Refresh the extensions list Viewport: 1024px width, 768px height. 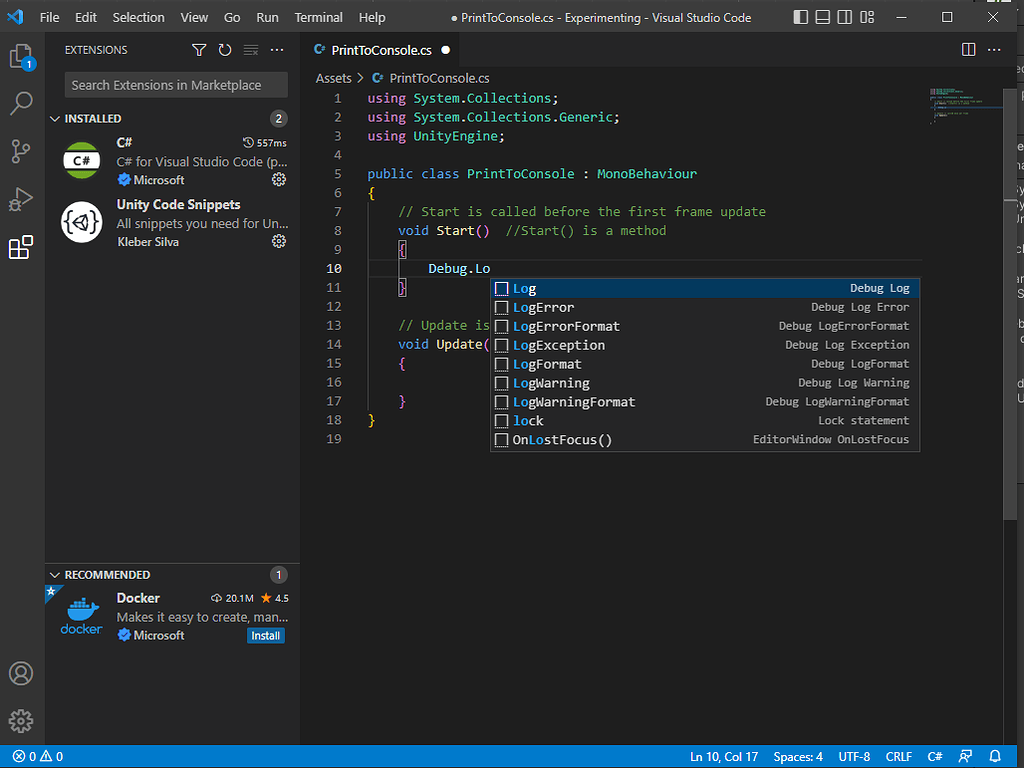tap(225, 50)
